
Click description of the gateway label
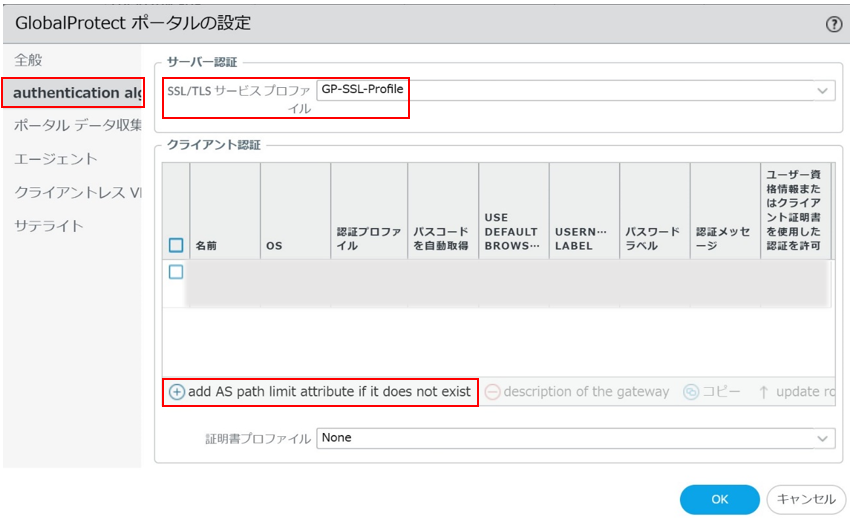[x=586, y=392]
